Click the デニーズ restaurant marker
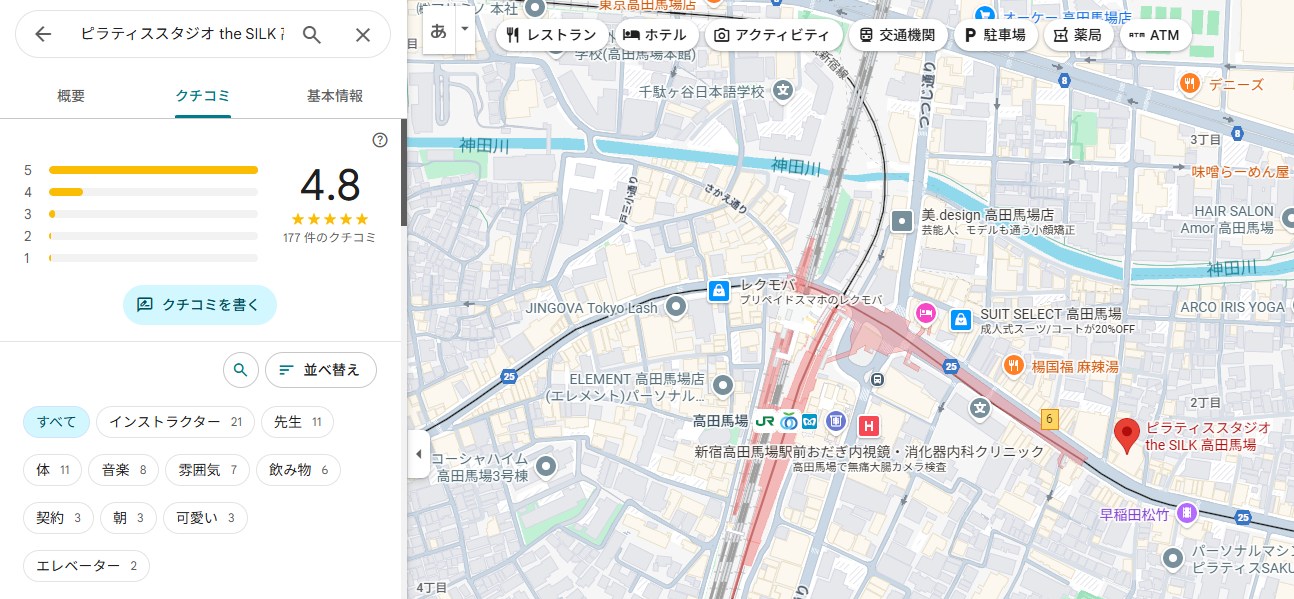1294x599 pixels. [x=1189, y=83]
